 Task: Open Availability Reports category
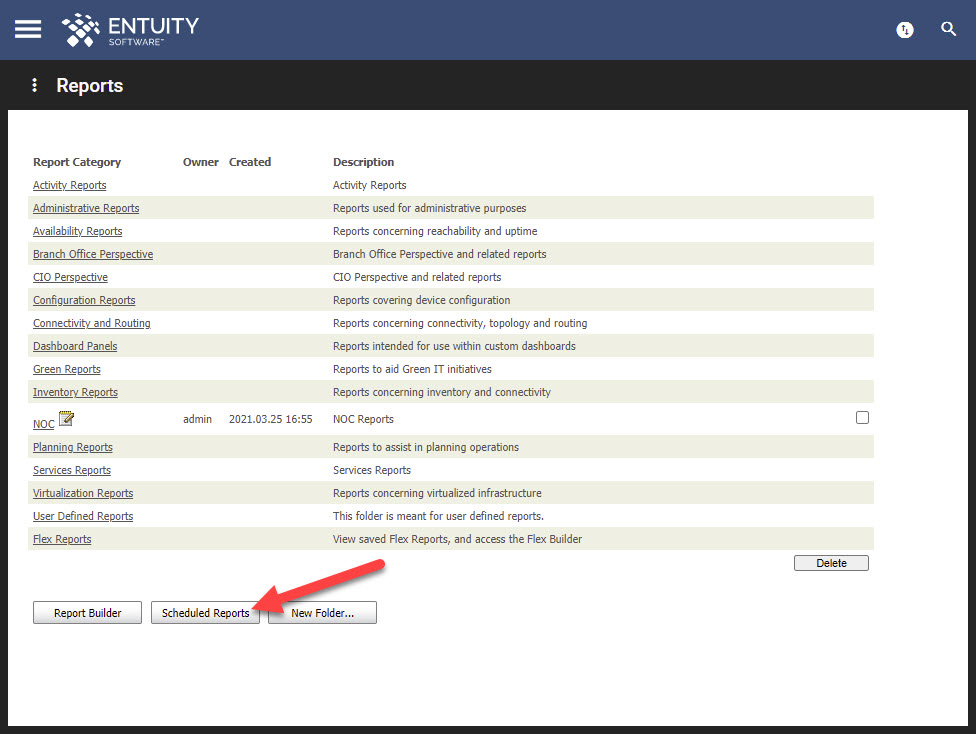point(78,231)
